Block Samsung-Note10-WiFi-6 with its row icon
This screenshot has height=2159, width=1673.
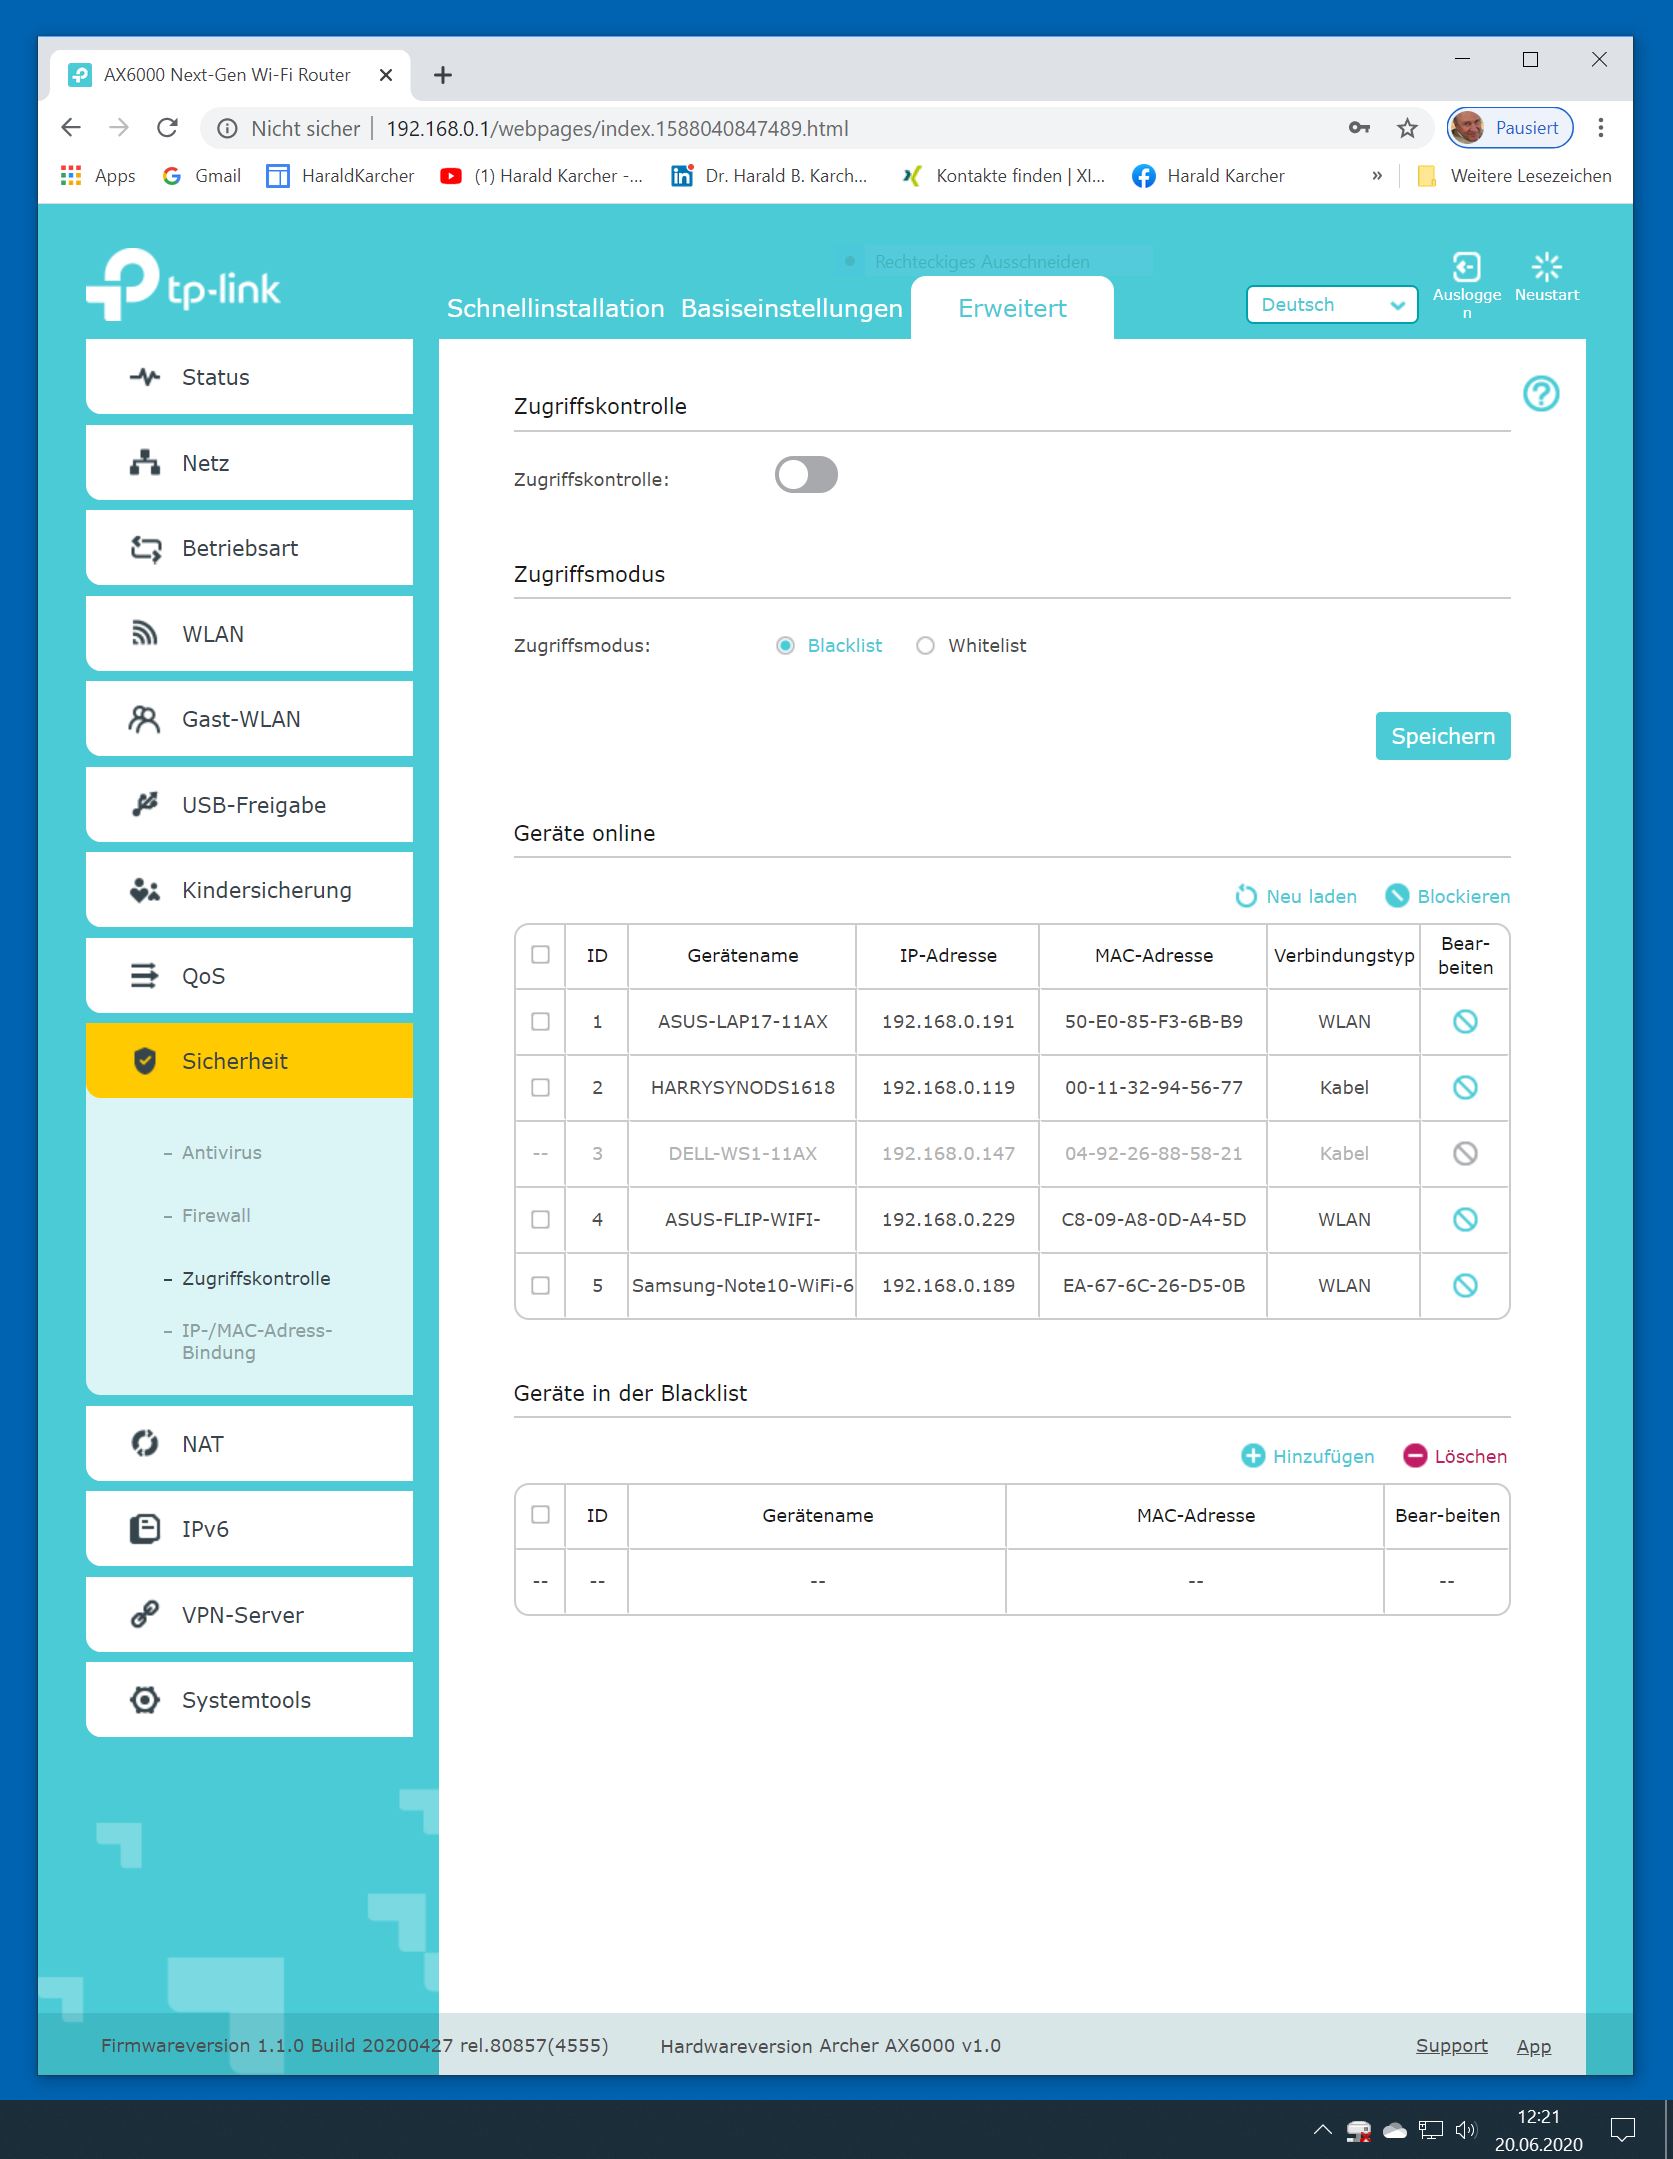click(x=1465, y=1285)
